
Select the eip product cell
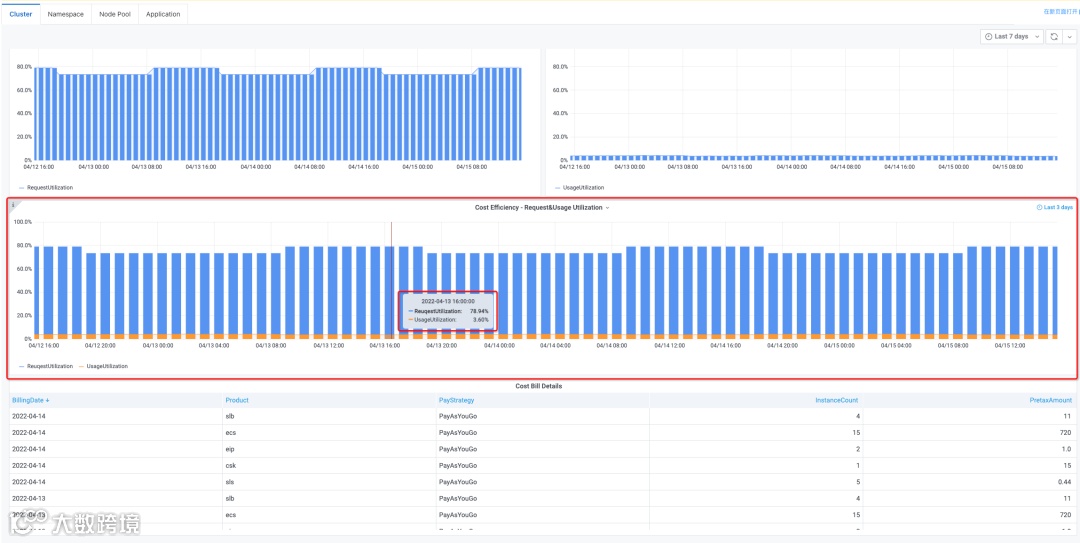click(x=329, y=449)
